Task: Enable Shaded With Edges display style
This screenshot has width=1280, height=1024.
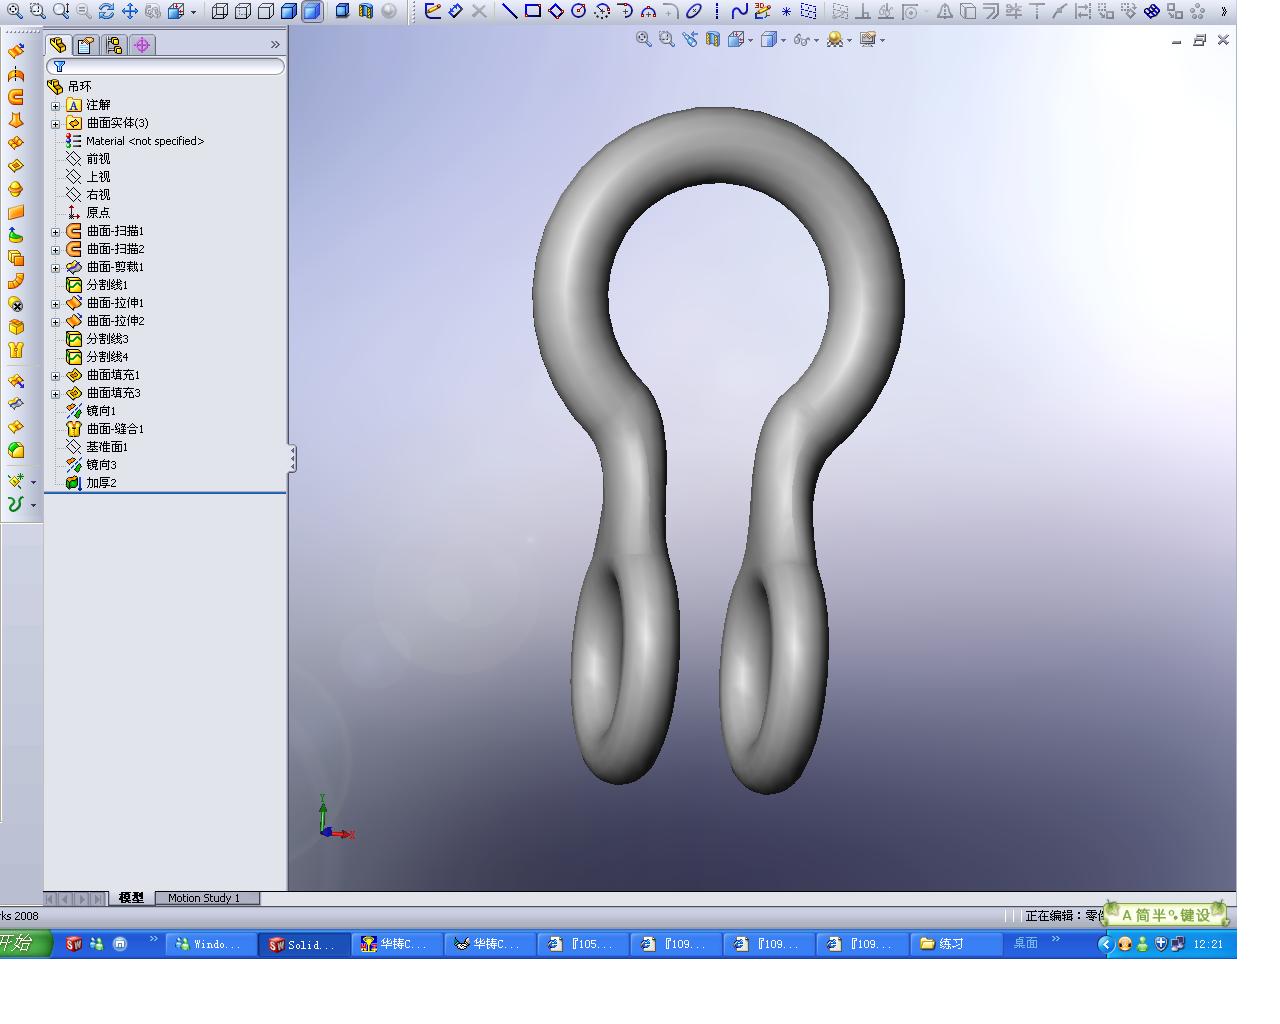Action: (x=289, y=11)
